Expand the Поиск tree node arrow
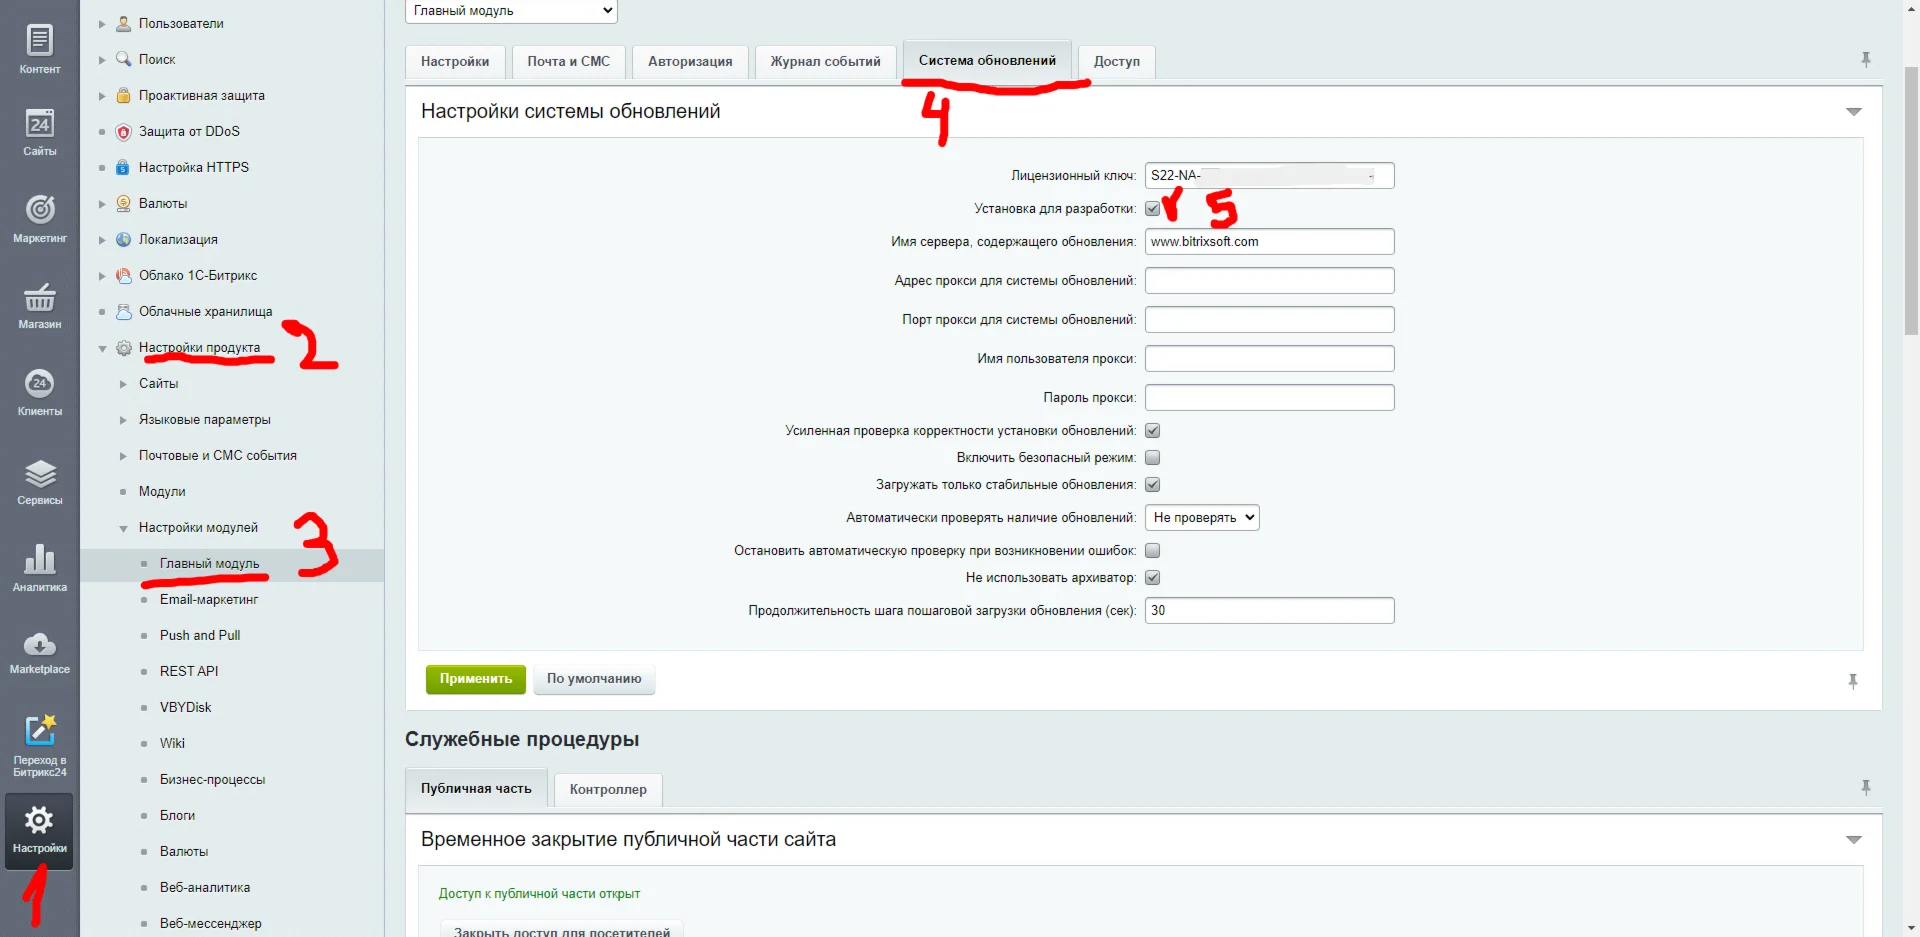The width and height of the screenshot is (1920, 937). click(102, 59)
